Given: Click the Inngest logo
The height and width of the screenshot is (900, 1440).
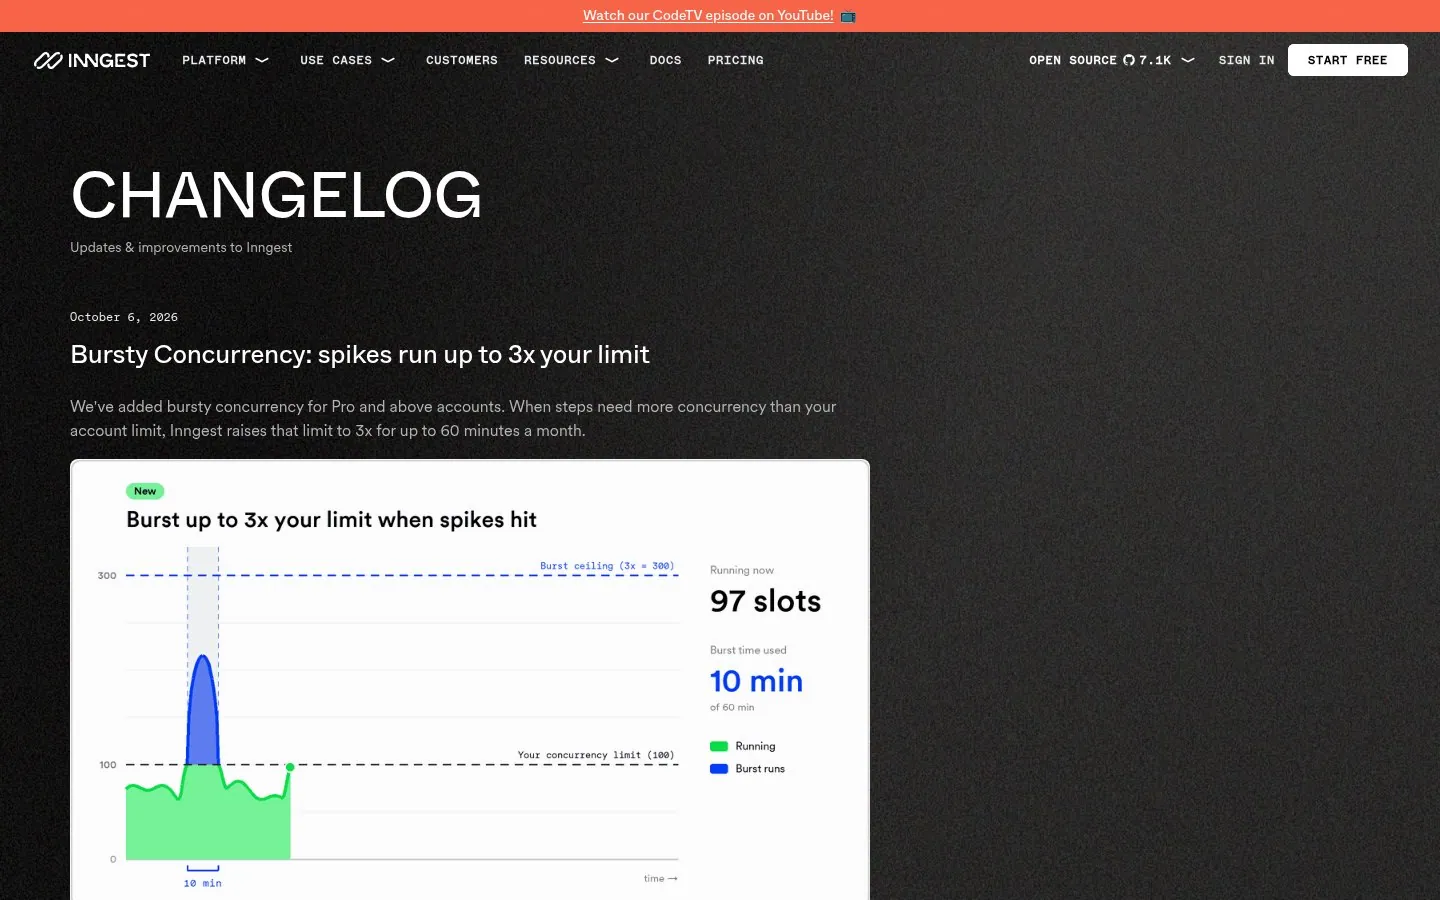Looking at the screenshot, I should click(92, 60).
